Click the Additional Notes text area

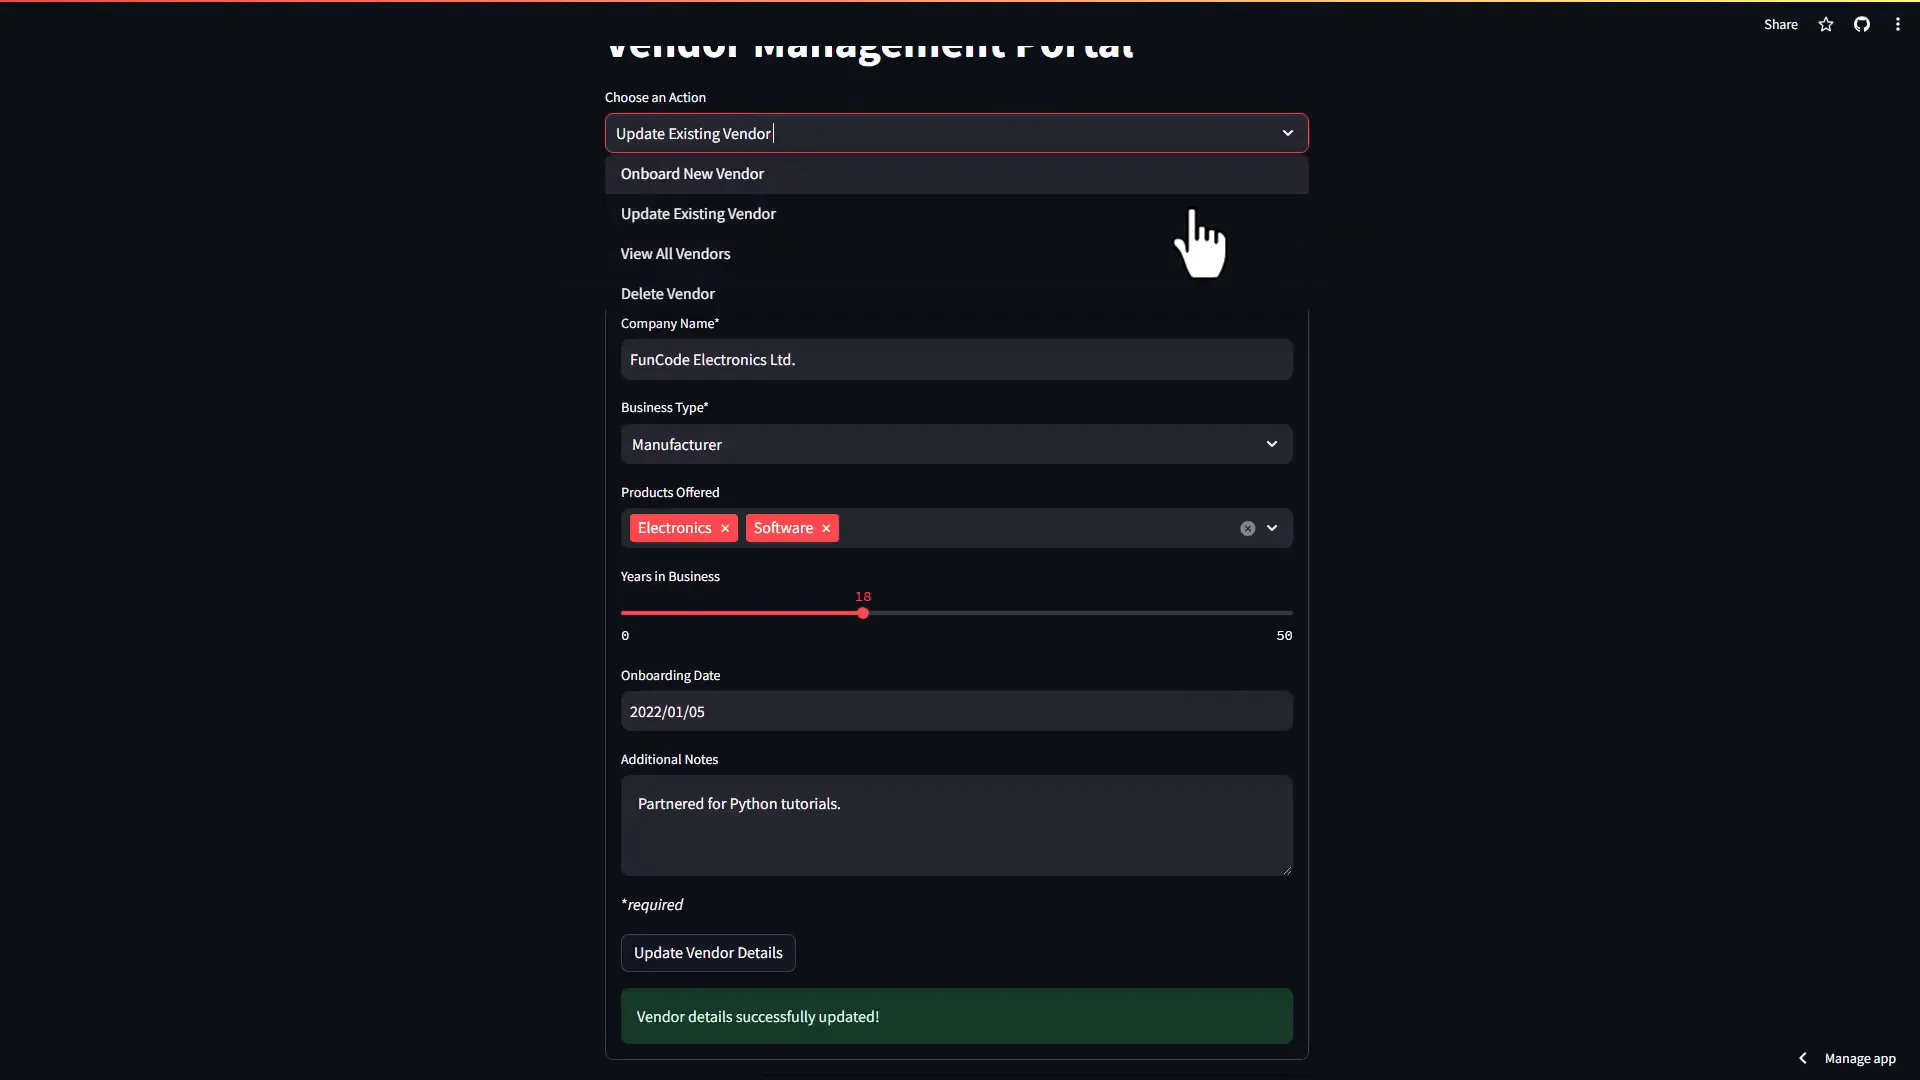coord(956,825)
